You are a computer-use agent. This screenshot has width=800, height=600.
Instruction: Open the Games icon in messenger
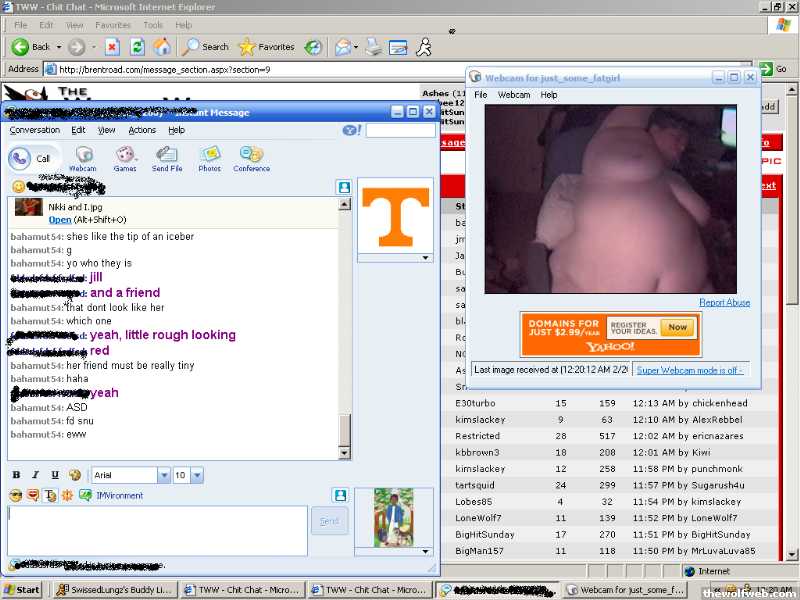(x=125, y=157)
